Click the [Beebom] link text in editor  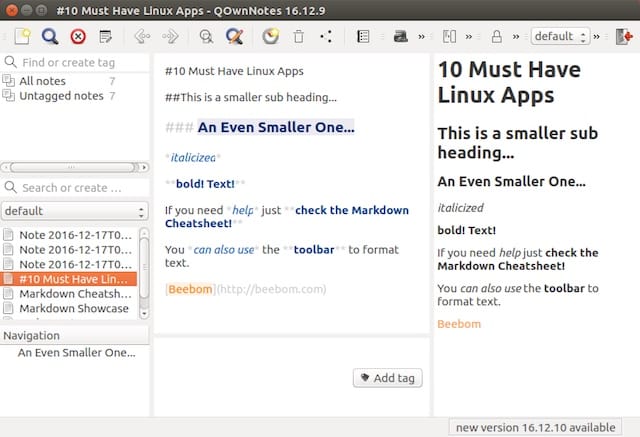(190, 289)
